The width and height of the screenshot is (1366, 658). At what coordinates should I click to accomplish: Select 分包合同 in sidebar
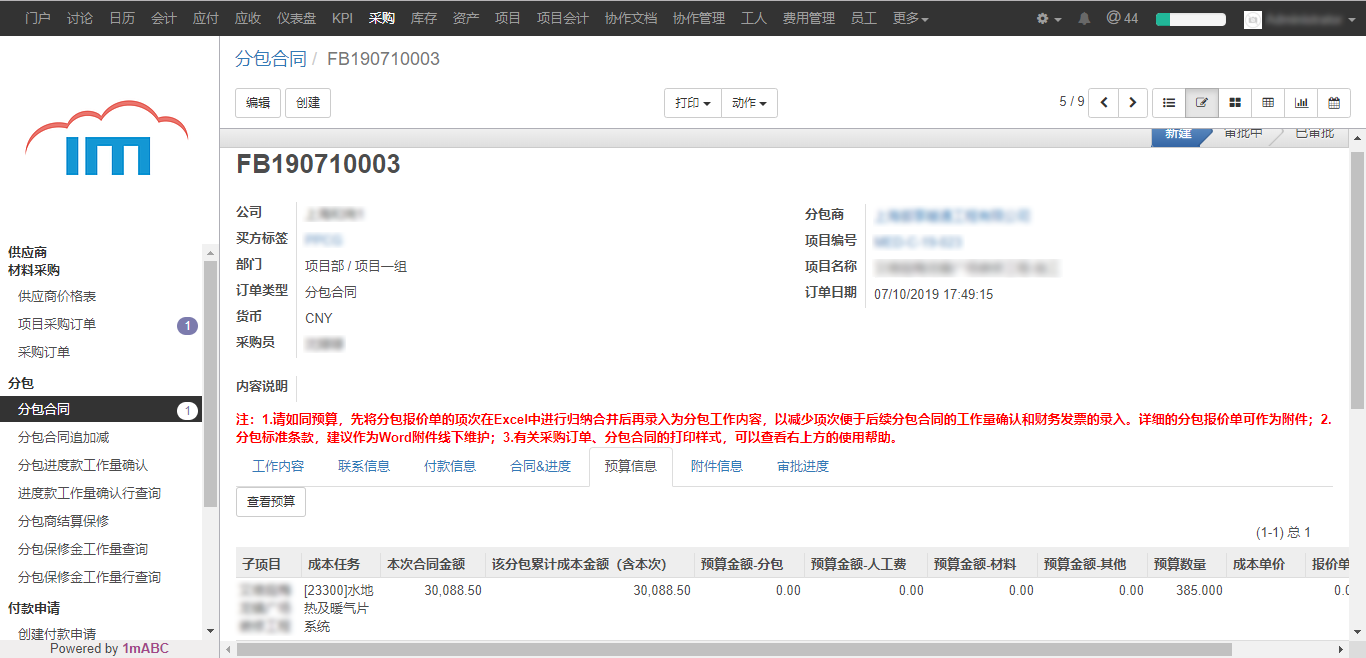(101, 409)
